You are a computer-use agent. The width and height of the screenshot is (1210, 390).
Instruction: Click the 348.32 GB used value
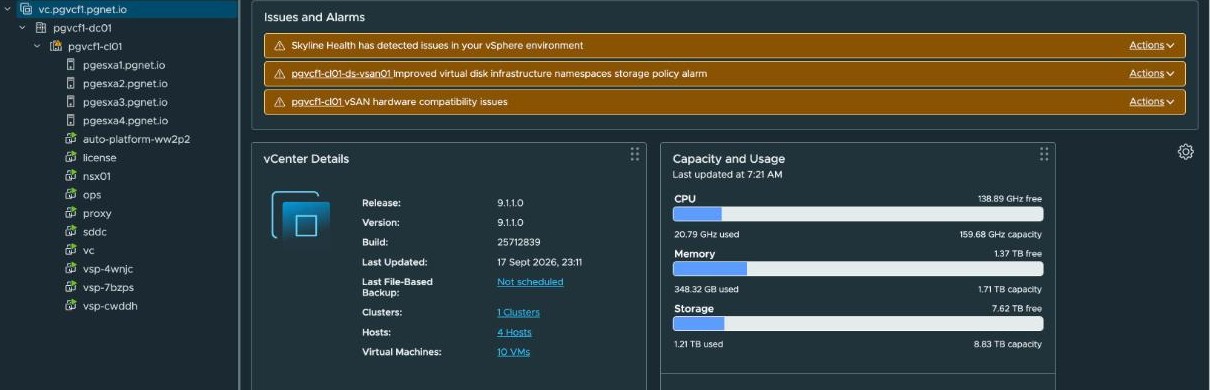707,289
